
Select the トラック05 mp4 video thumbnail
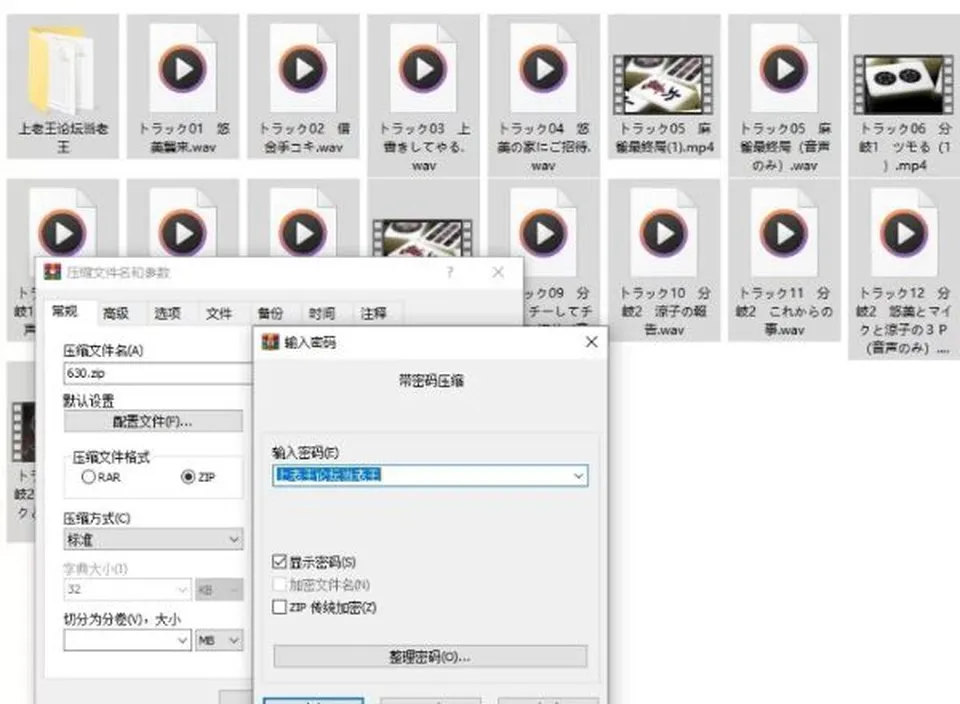point(663,84)
